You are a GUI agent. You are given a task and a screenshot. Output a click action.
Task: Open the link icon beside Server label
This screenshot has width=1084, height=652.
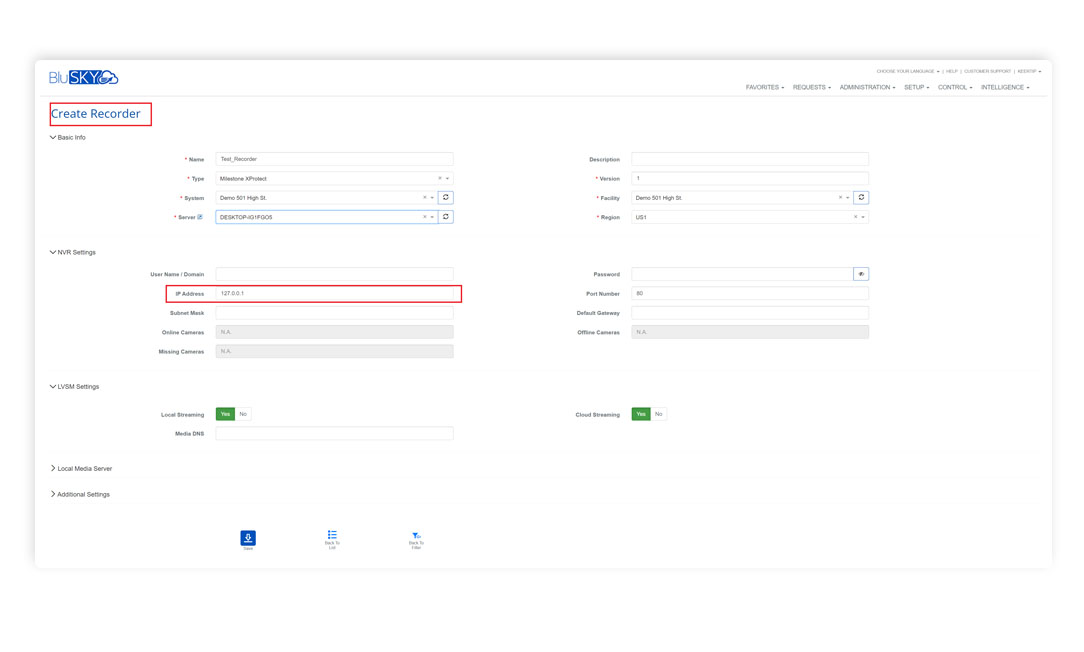(200, 217)
